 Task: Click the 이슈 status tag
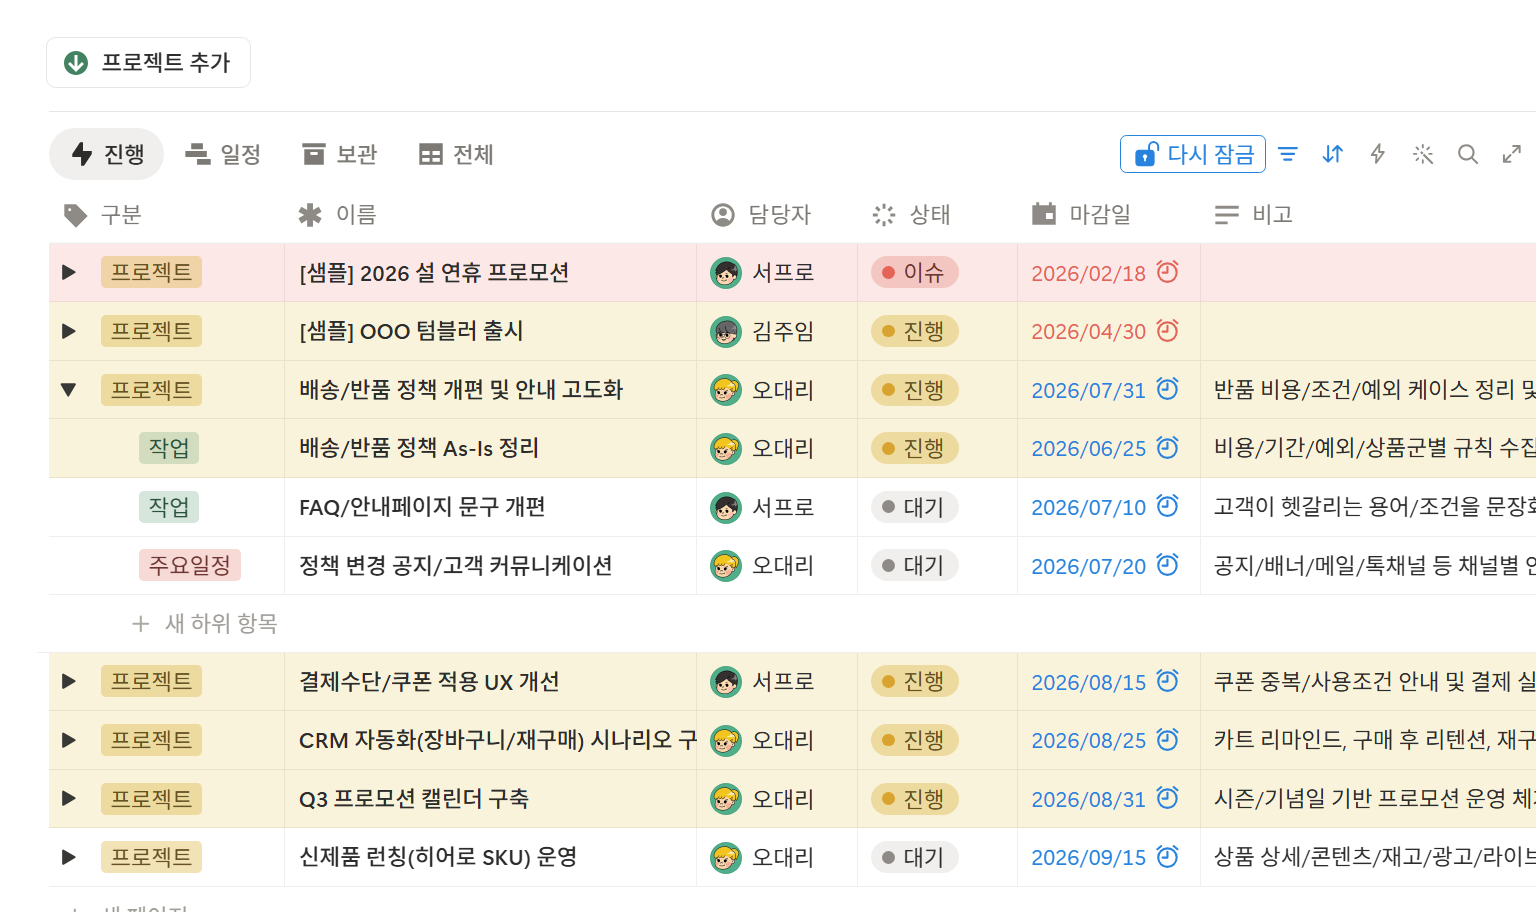(914, 272)
